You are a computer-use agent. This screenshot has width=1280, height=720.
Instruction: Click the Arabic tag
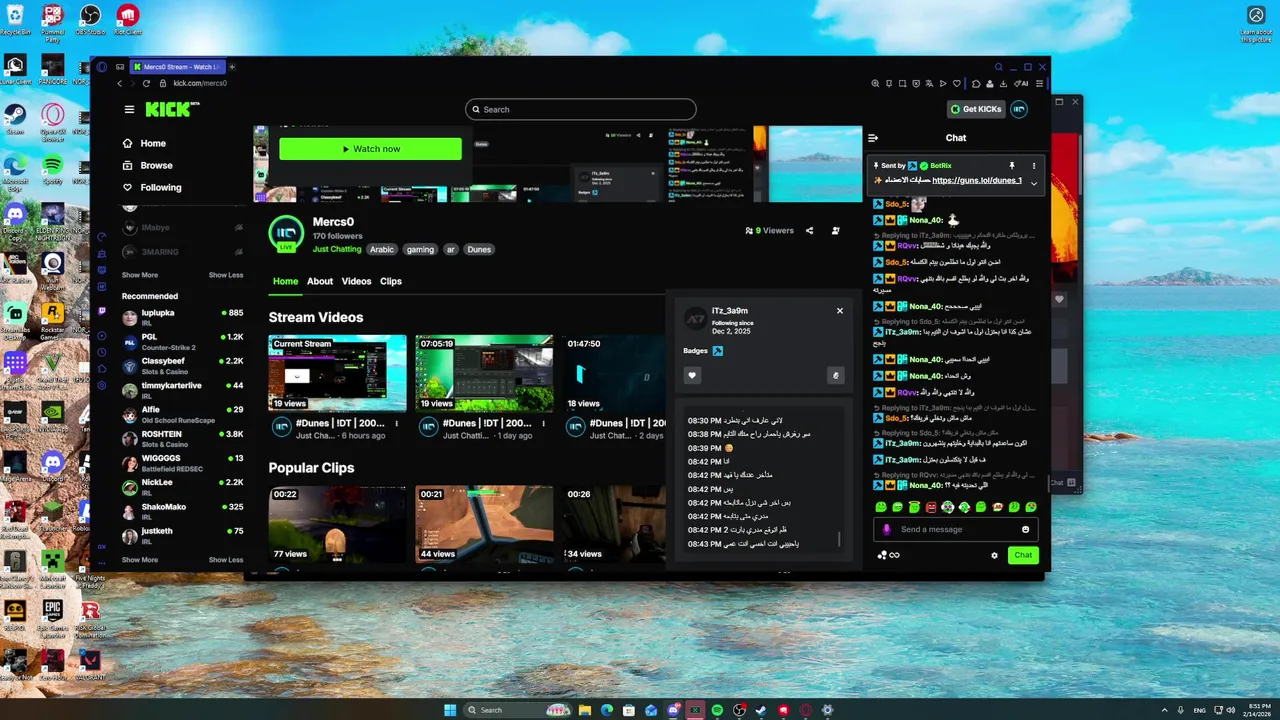(x=382, y=250)
